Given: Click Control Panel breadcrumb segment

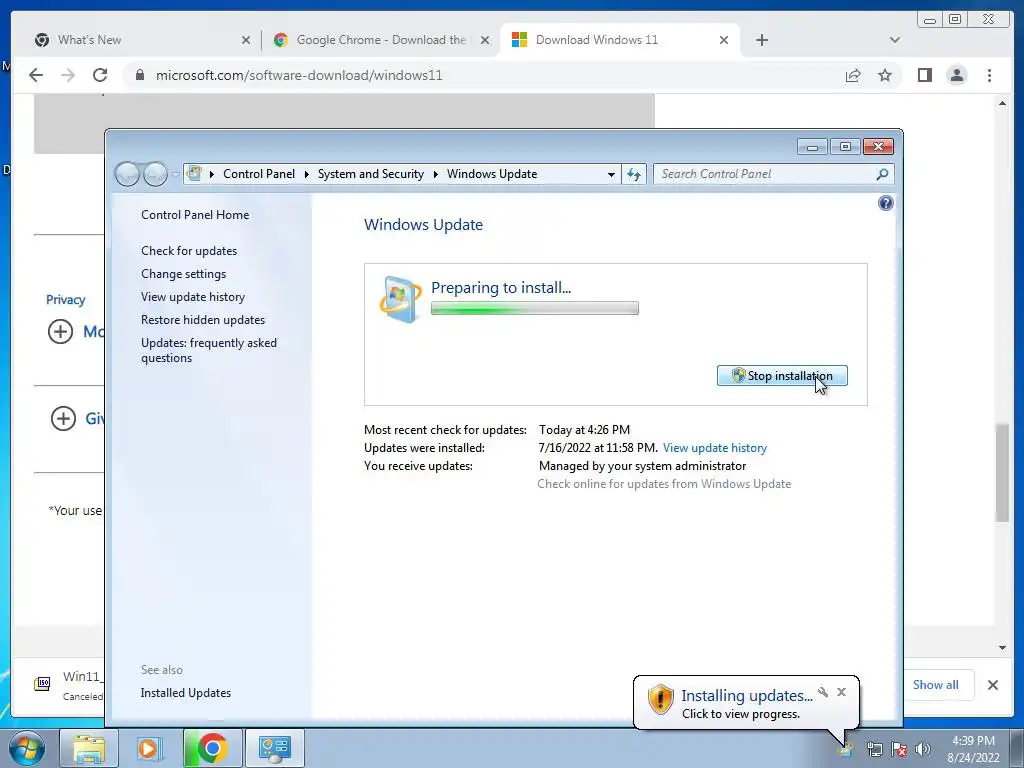Looking at the screenshot, I should pos(259,174).
